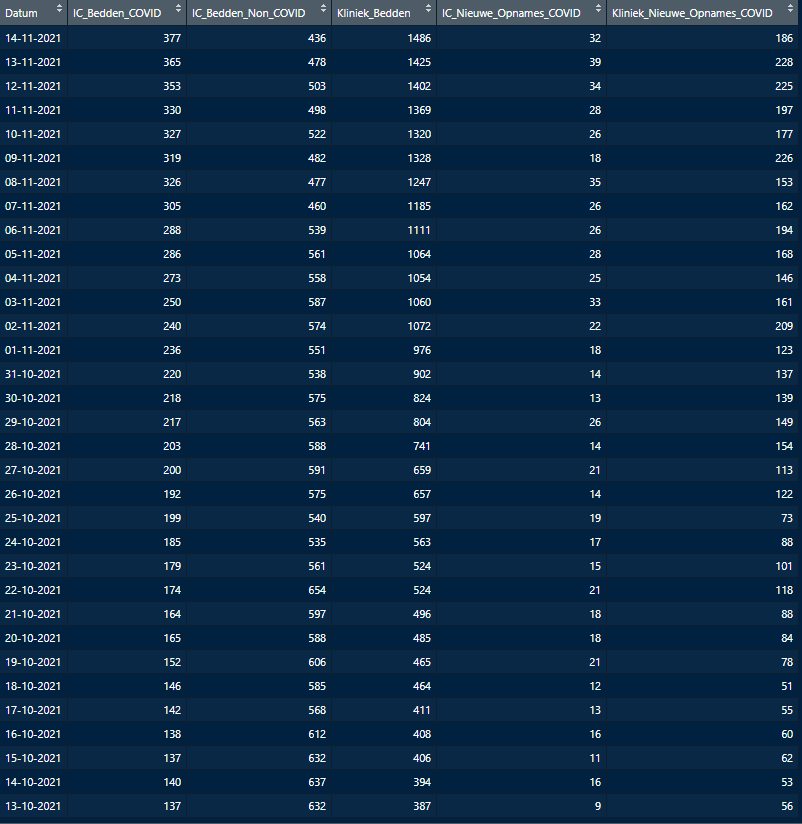Viewport: 802px width, 824px height.
Task: Select date cell 04-11-2021
Action: pos(33,278)
